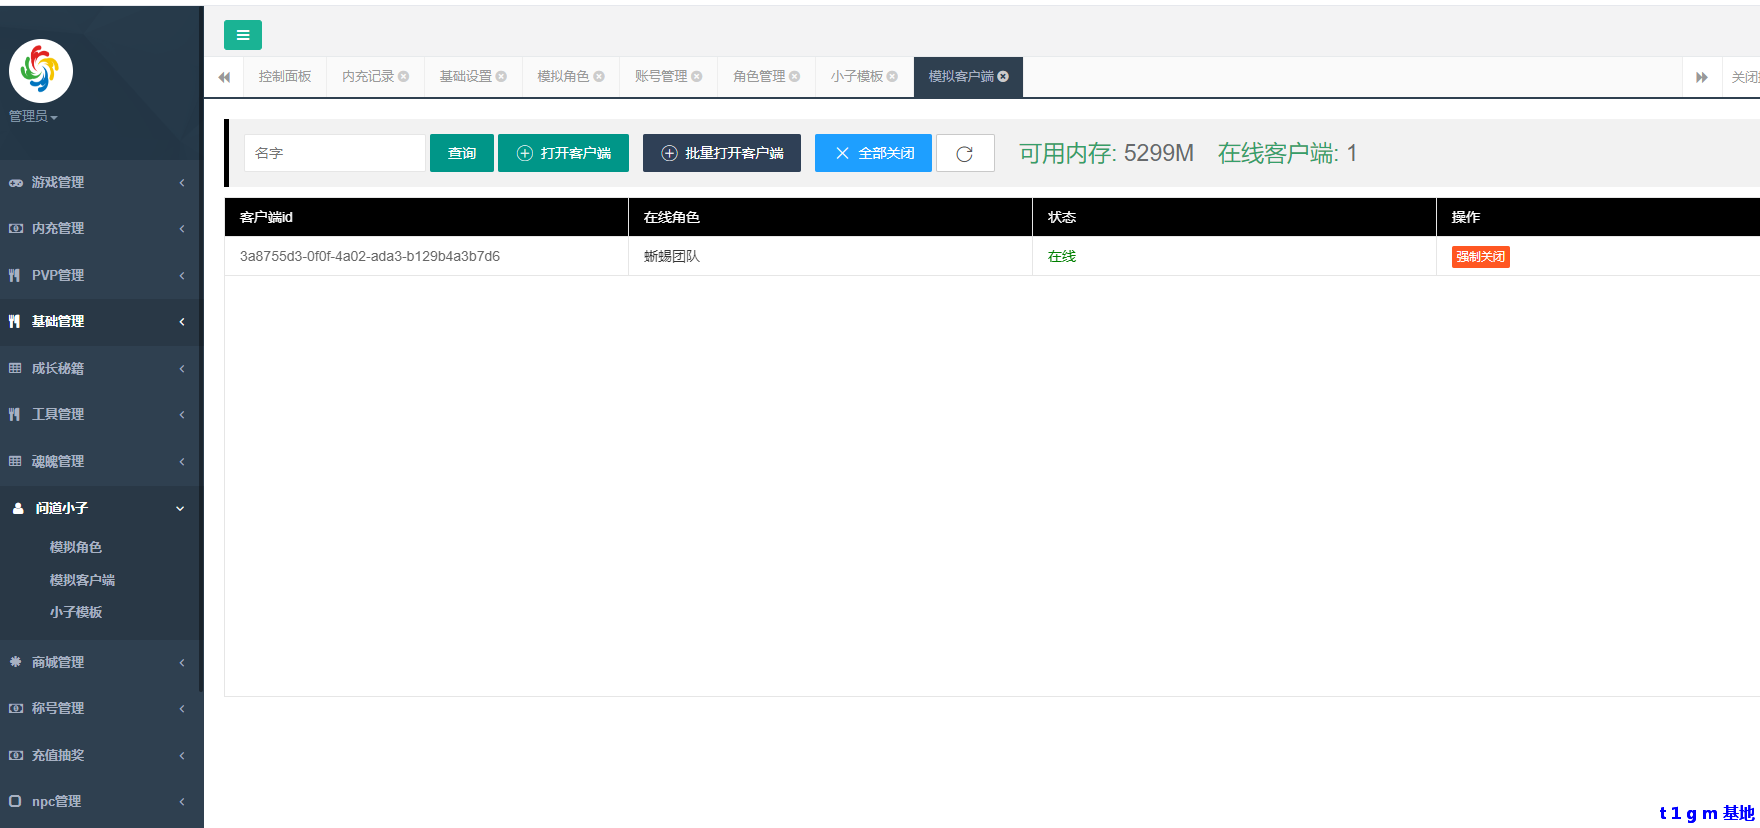Switch to the 角色管理 tab
Viewport: 1760px width, 828px height.
click(759, 77)
